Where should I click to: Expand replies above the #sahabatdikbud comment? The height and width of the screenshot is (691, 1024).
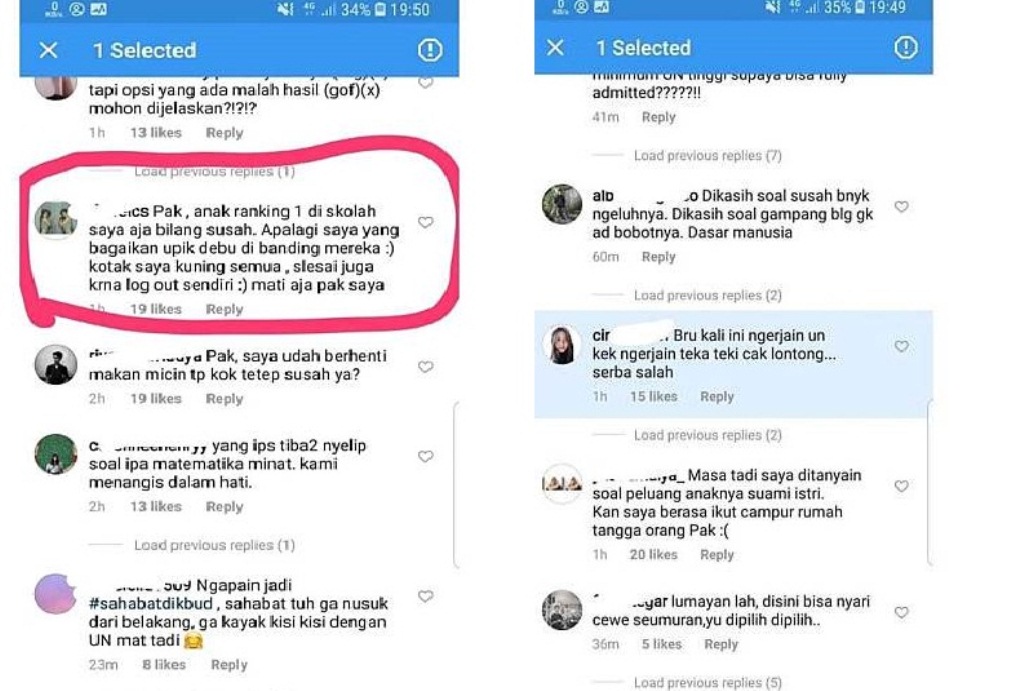tap(214, 545)
